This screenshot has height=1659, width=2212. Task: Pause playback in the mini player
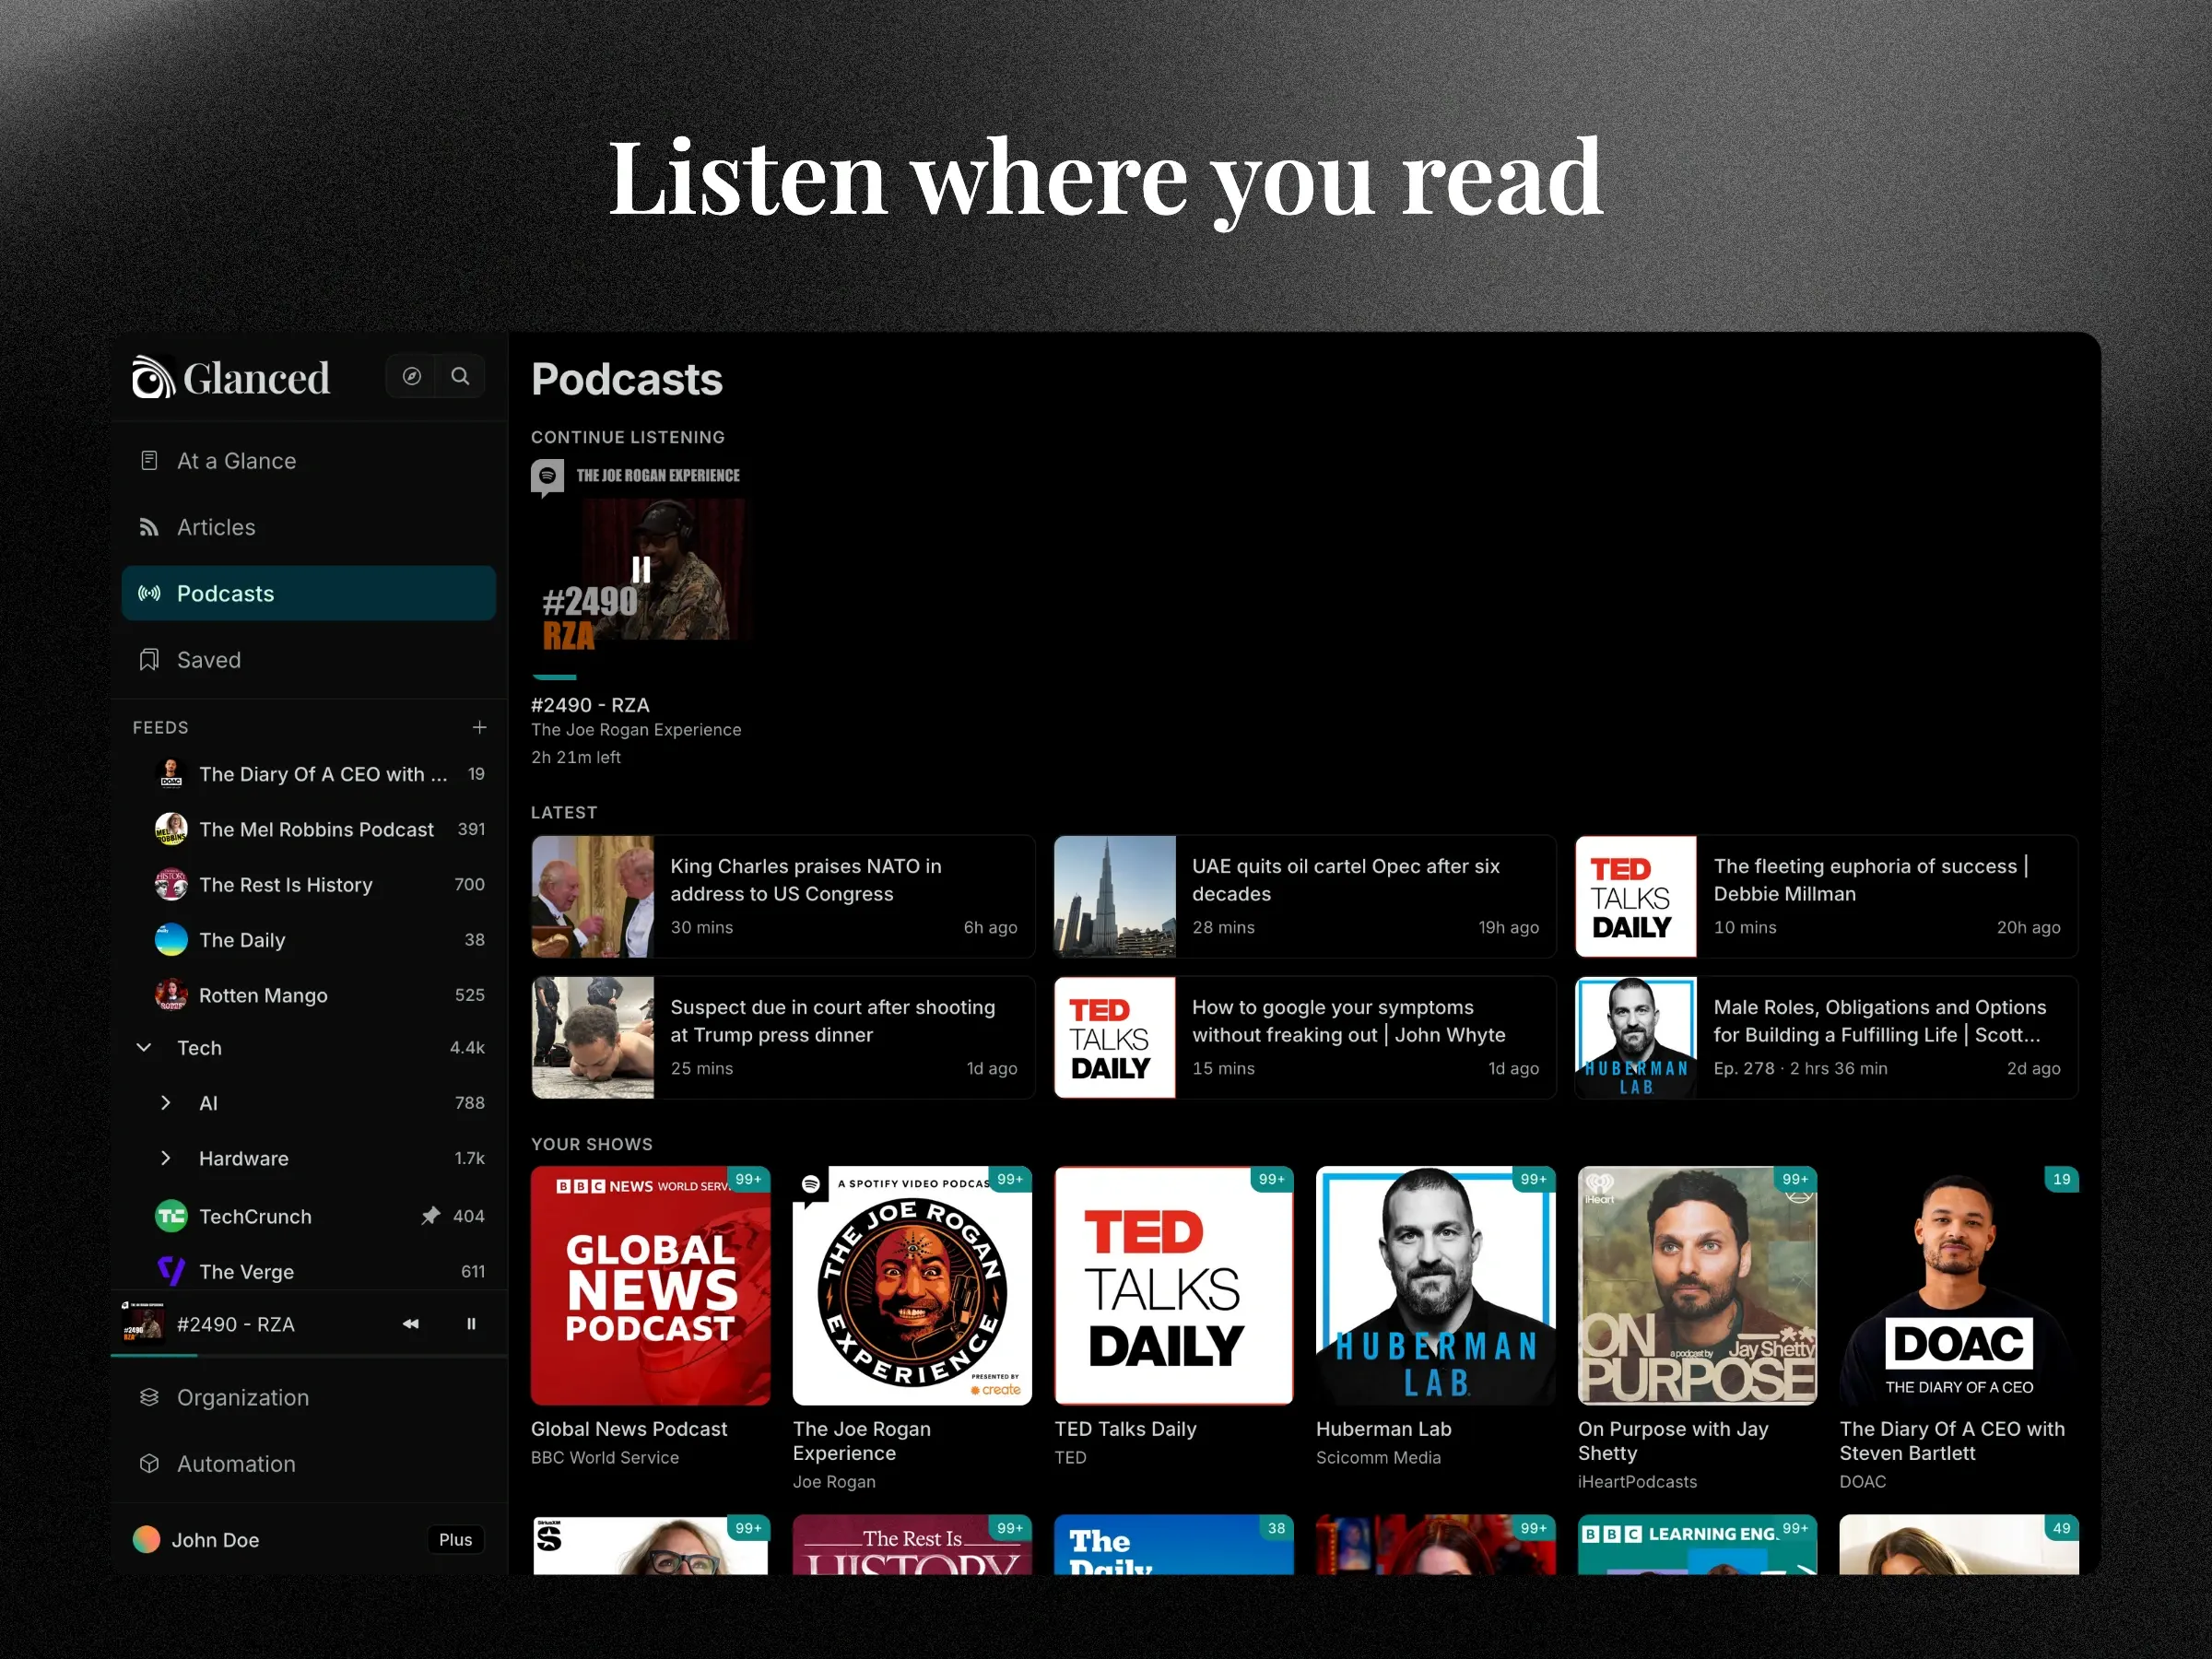[x=471, y=1324]
